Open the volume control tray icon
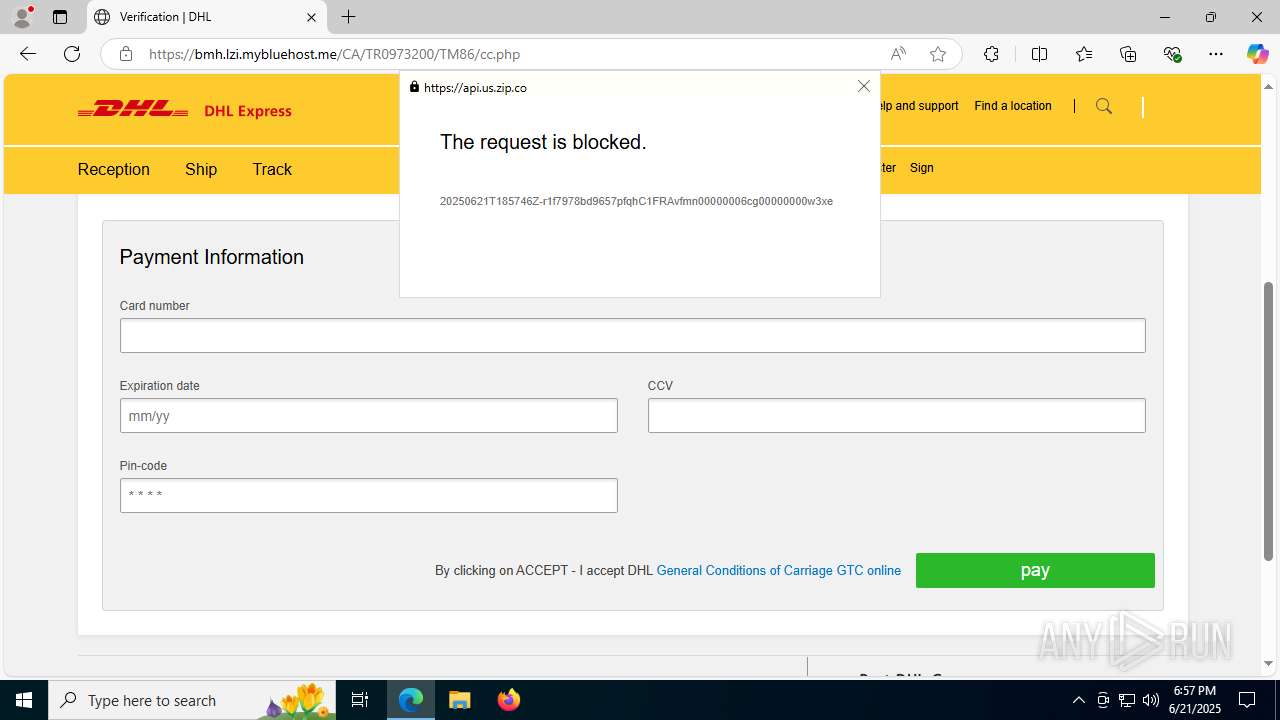1280x720 pixels. (x=1151, y=700)
